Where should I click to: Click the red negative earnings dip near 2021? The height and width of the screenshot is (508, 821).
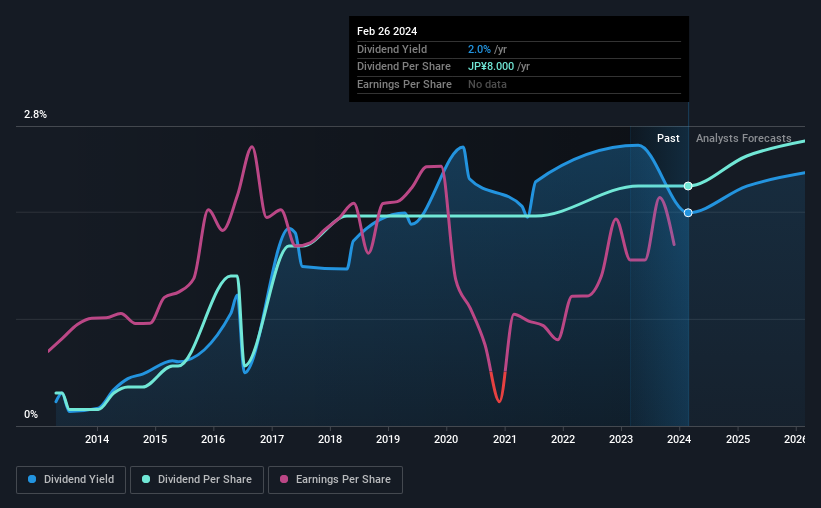(498, 388)
